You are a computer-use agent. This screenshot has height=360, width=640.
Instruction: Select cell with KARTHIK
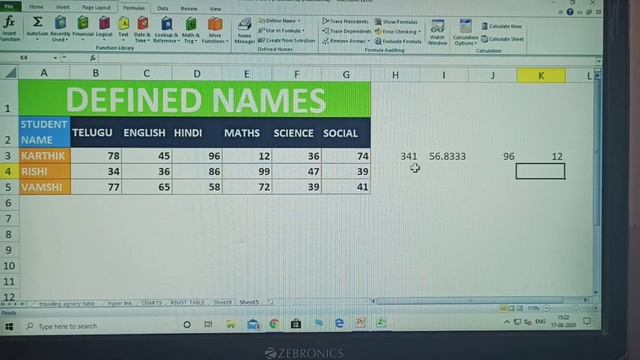point(44,156)
